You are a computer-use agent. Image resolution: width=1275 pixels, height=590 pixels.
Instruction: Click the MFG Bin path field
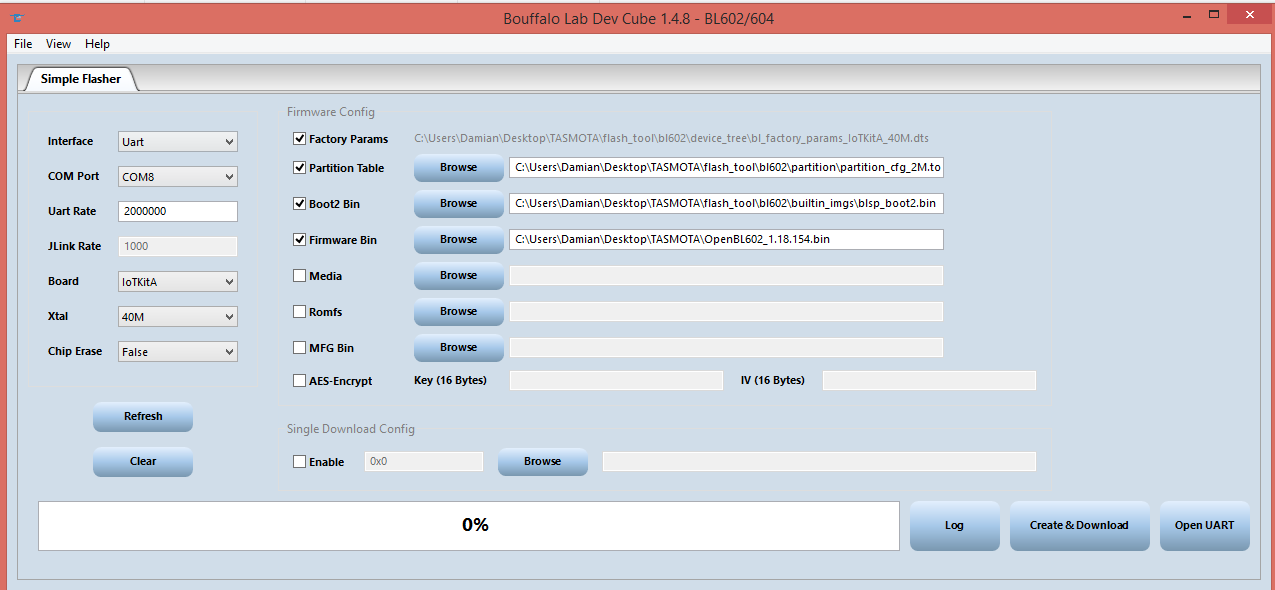click(x=726, y=348)
